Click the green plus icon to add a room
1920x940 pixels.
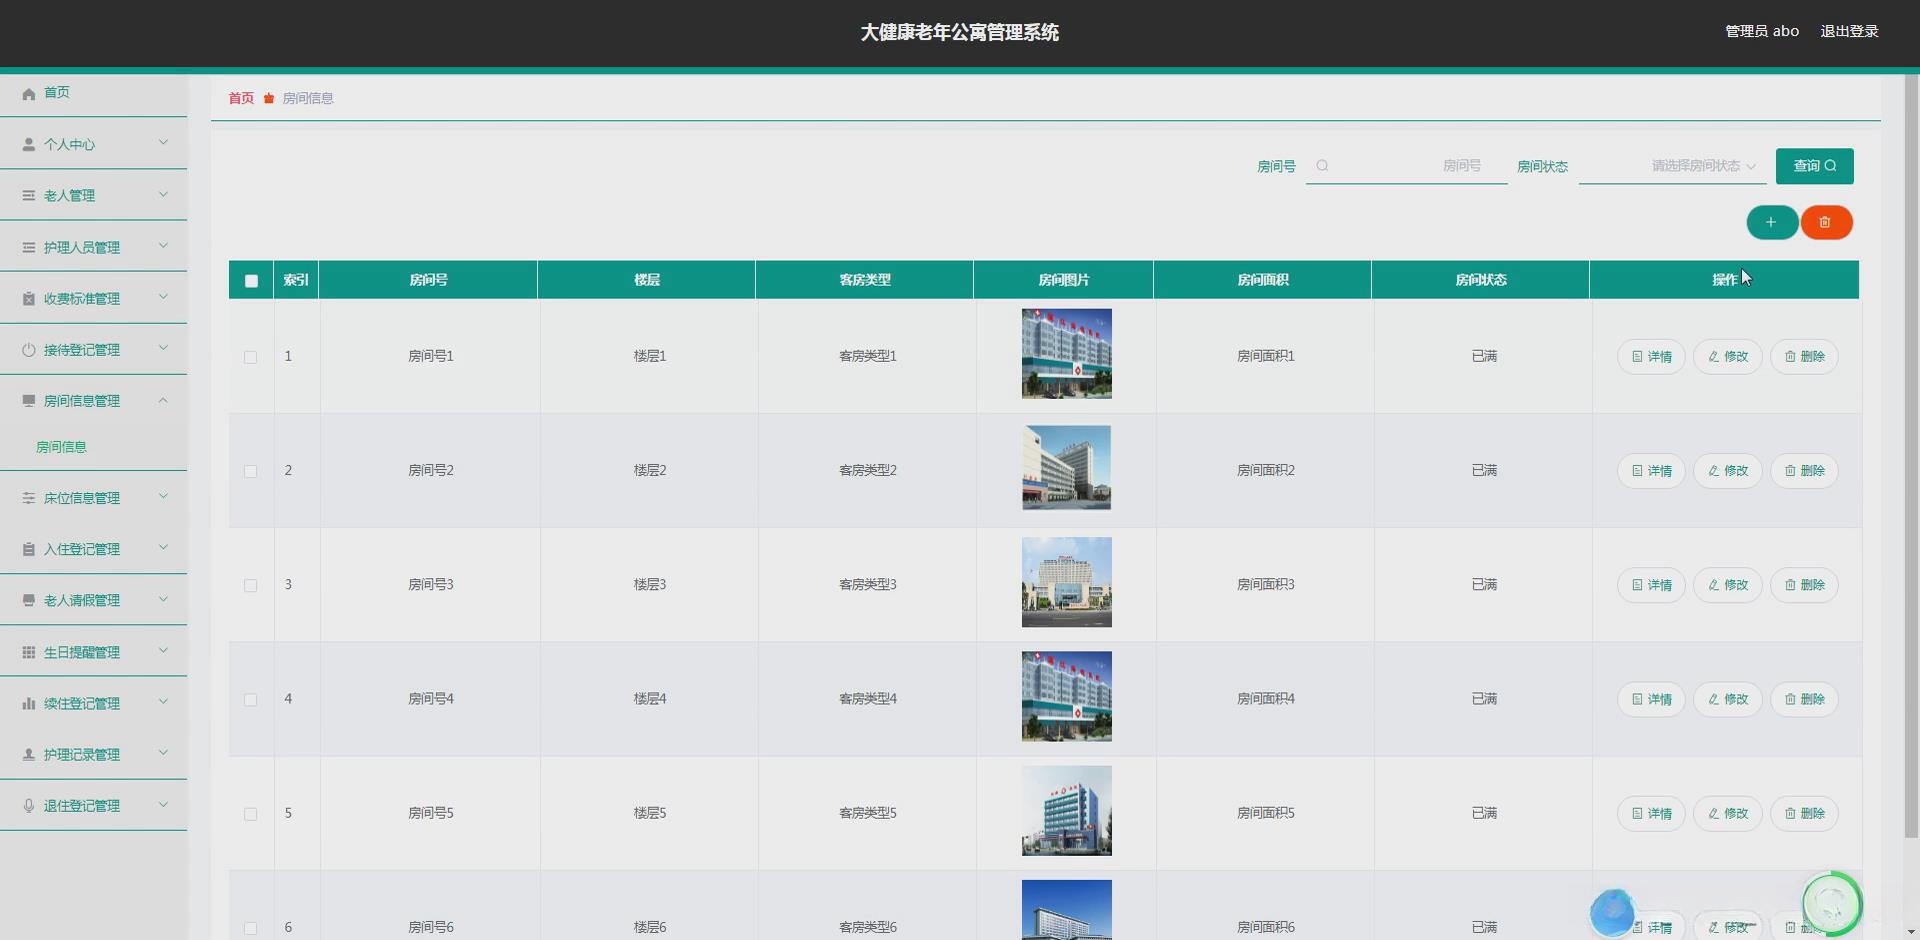point(1772,222)
